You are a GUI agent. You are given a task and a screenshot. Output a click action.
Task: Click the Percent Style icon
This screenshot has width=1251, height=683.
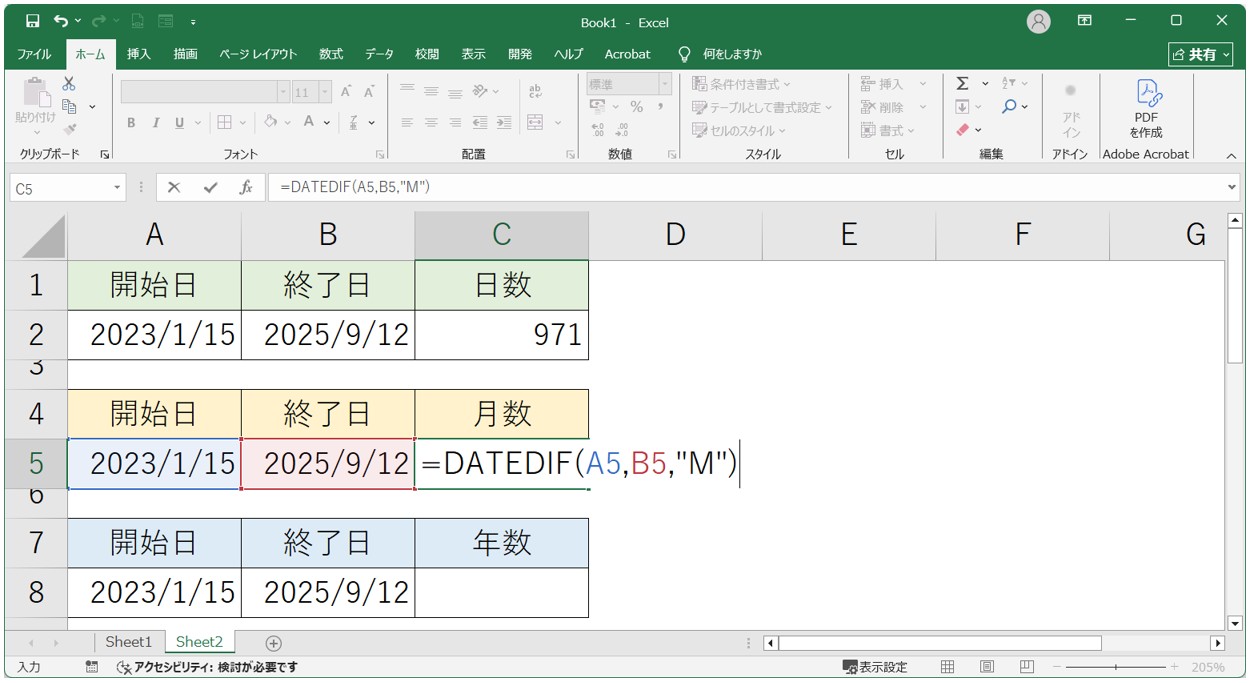(636, 107)
